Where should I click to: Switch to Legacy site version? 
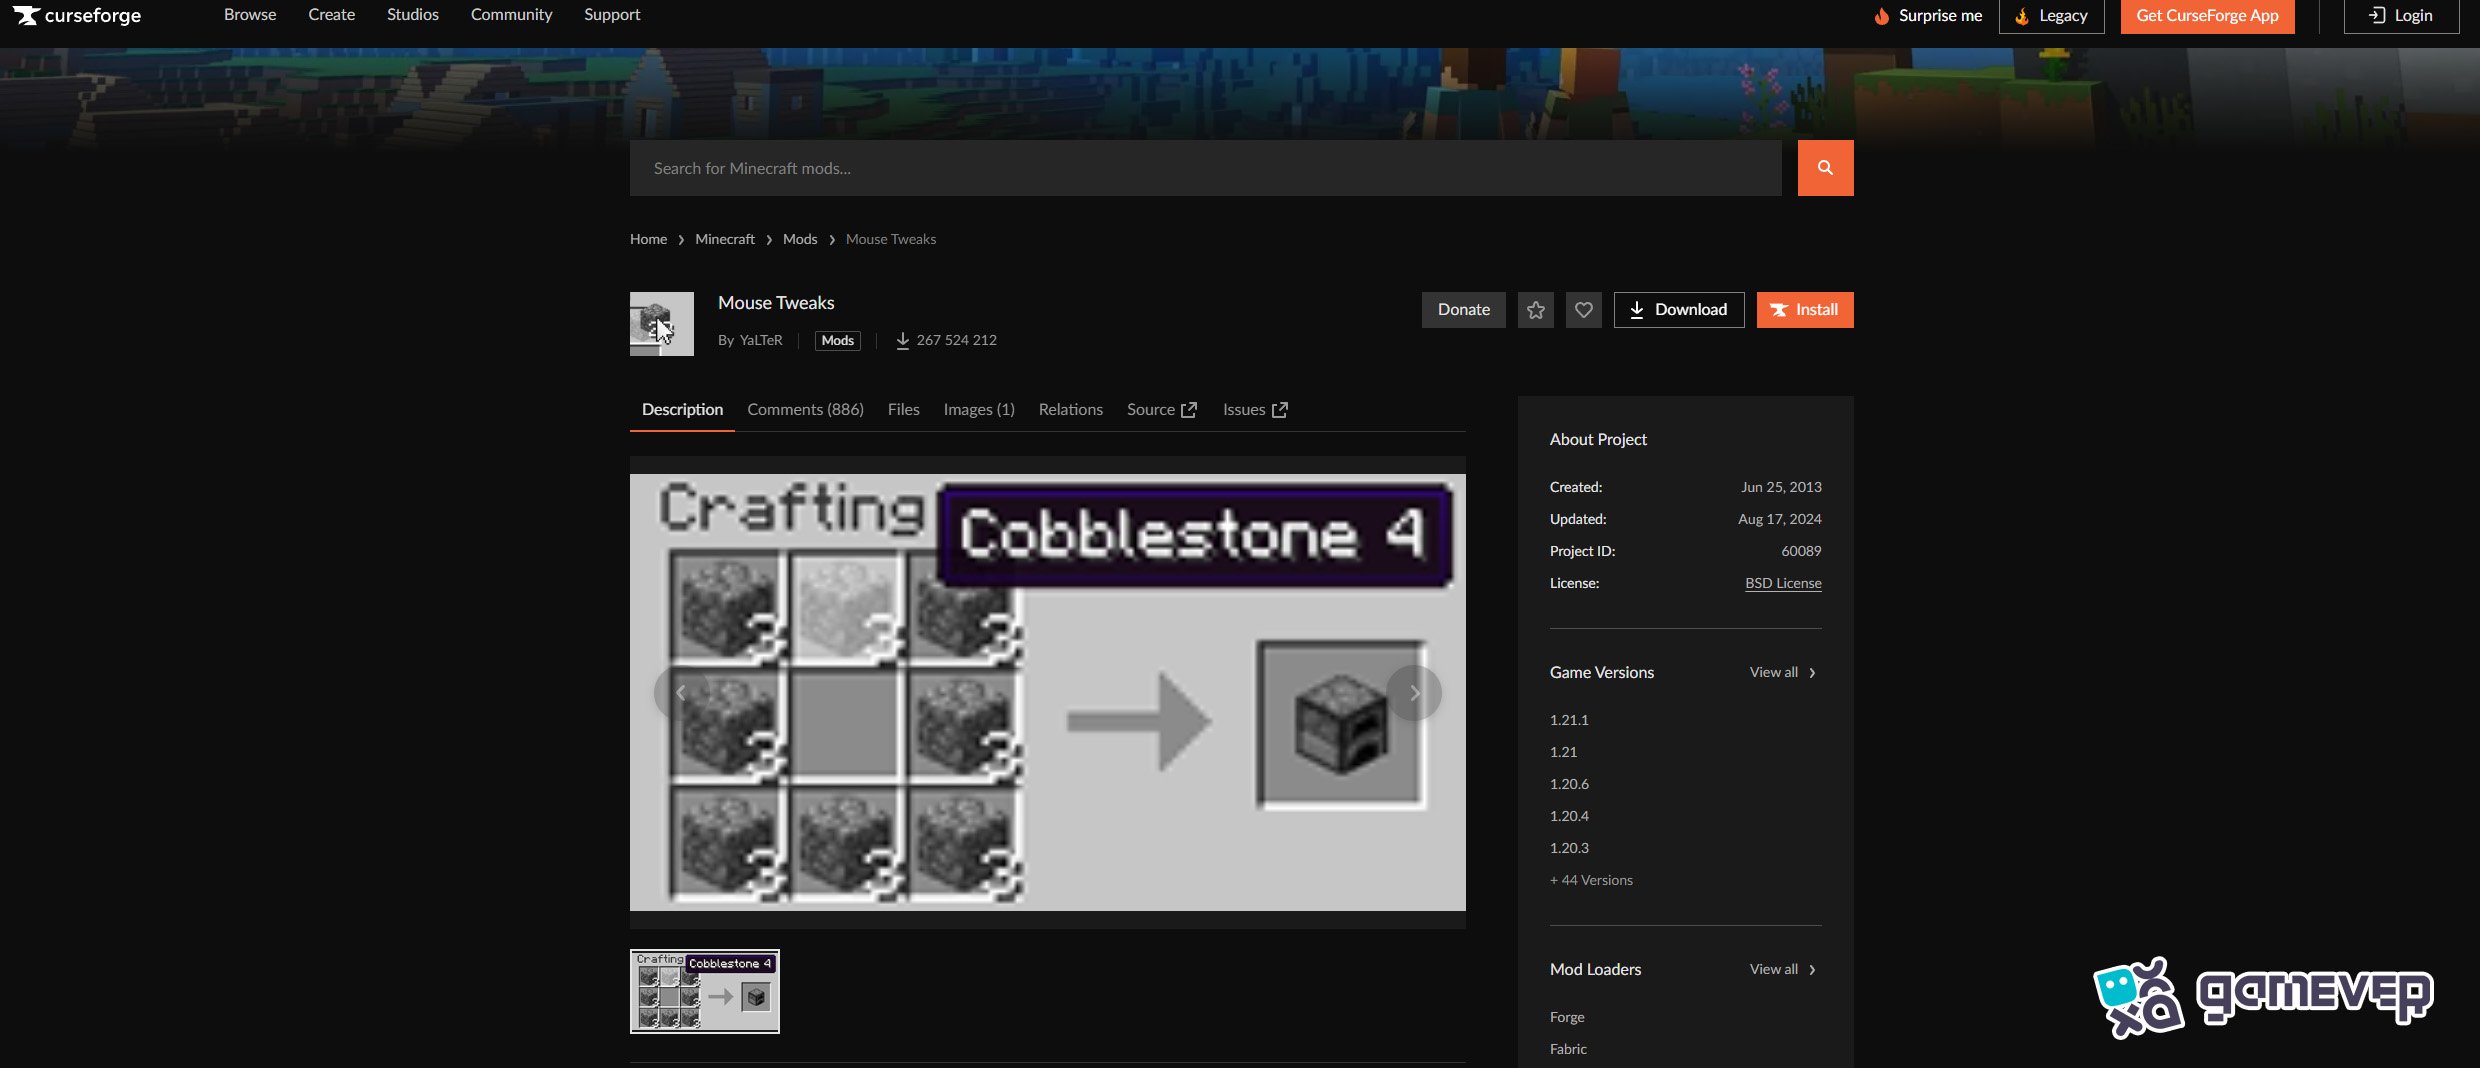[2051, 16]
